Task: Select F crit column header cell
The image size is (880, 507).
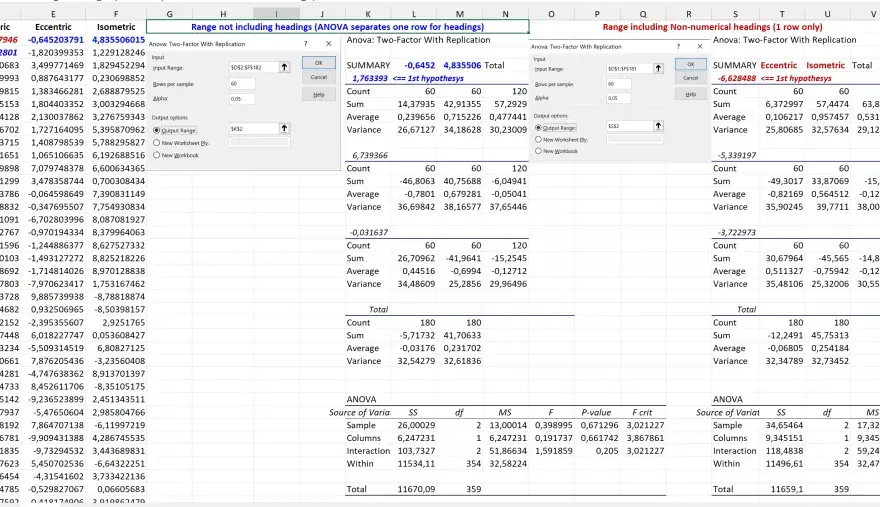Action: (643, 412)
